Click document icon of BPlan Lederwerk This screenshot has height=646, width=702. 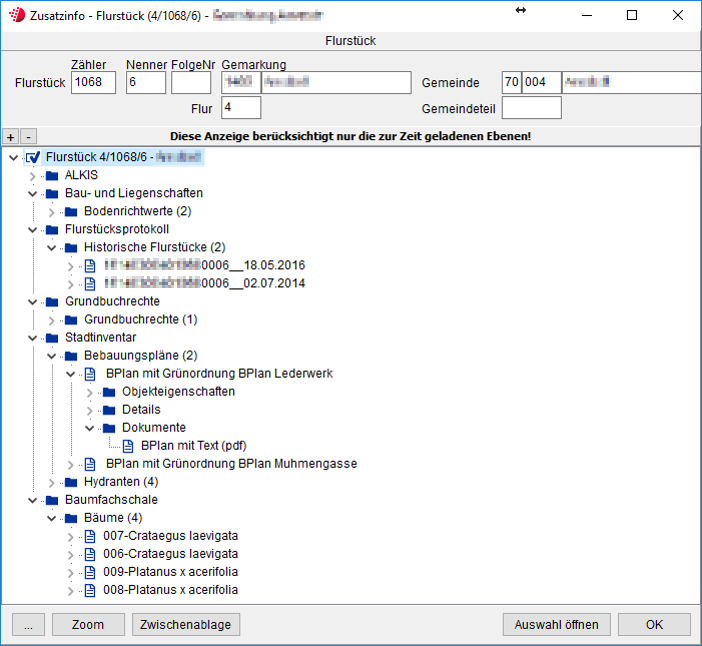tap(90, 374)
